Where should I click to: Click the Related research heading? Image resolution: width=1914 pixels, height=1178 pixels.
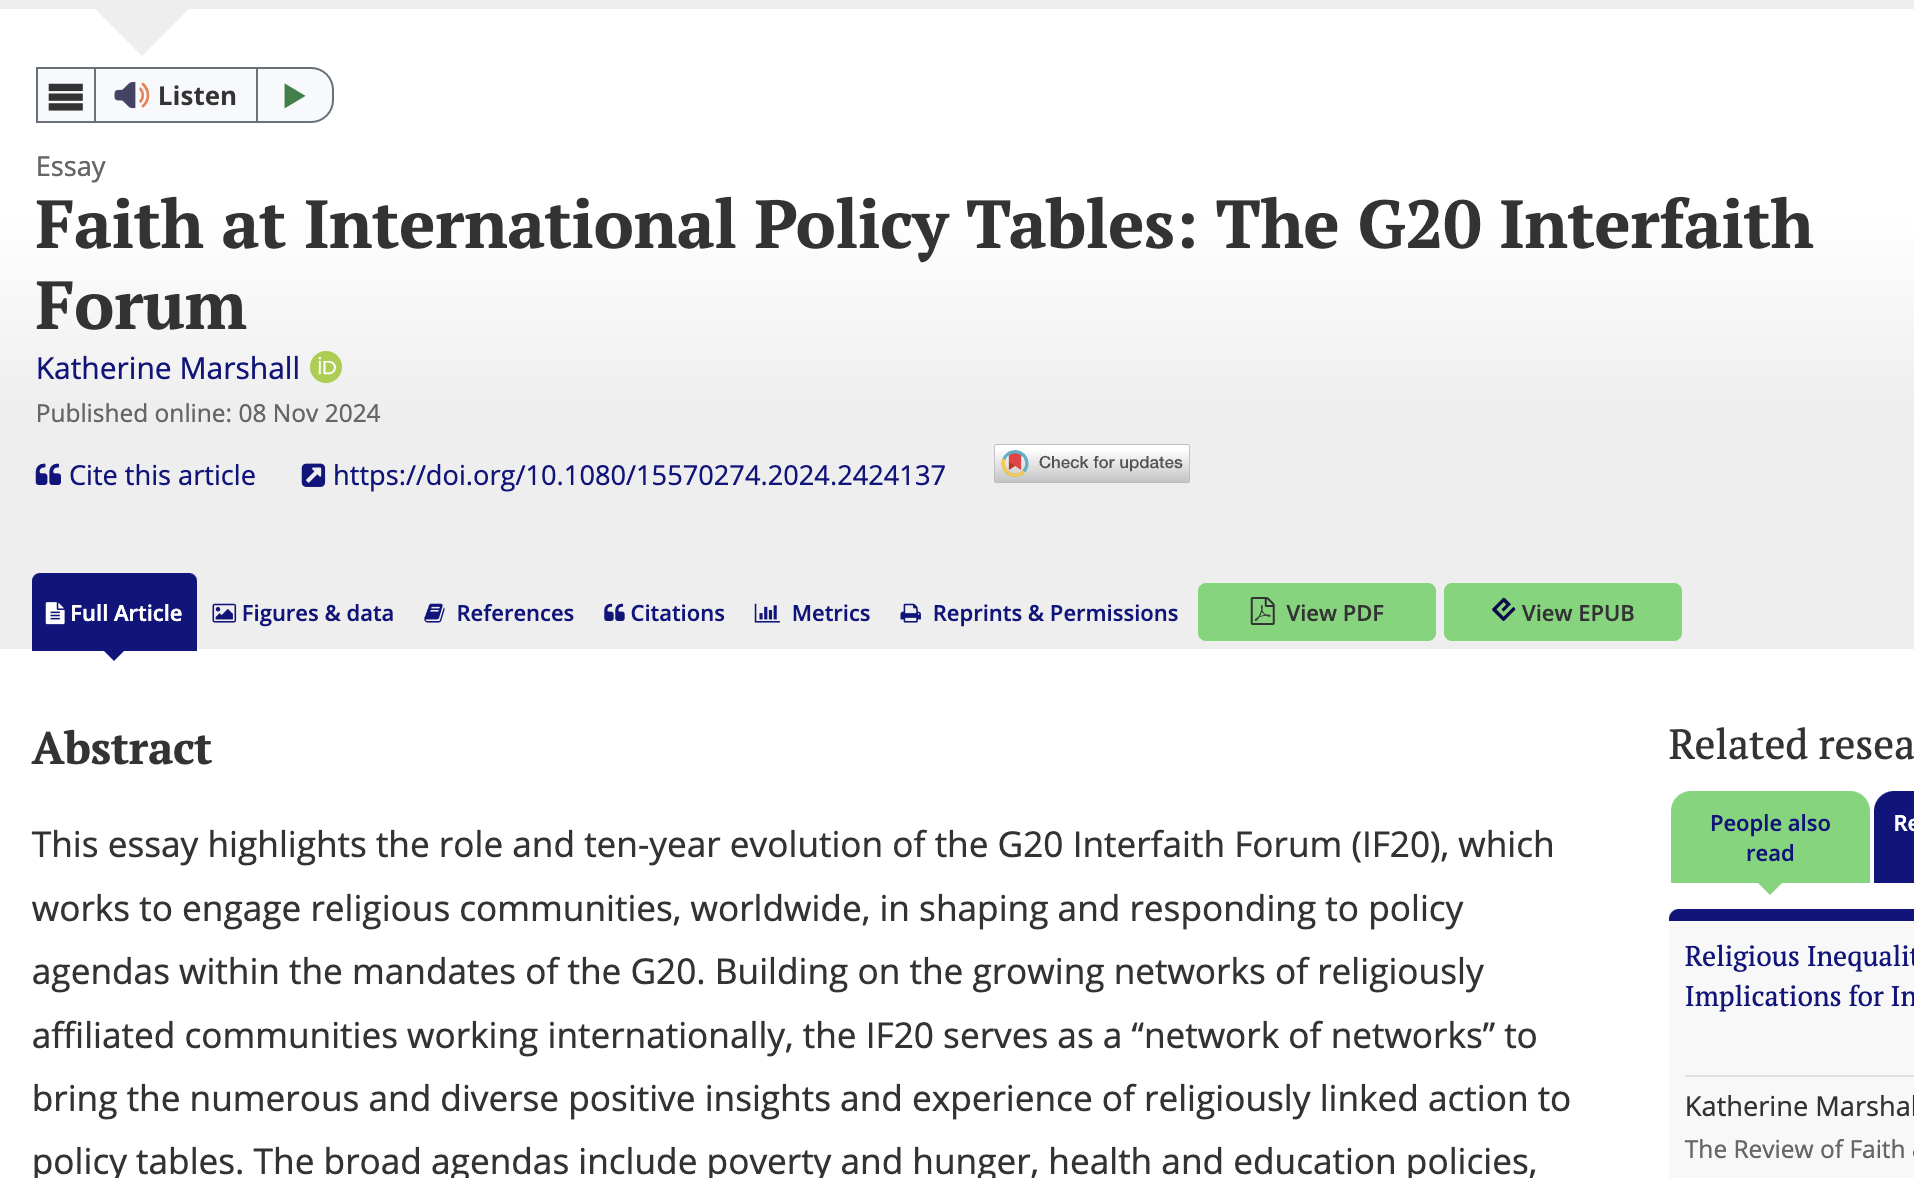pos(1791,745)
